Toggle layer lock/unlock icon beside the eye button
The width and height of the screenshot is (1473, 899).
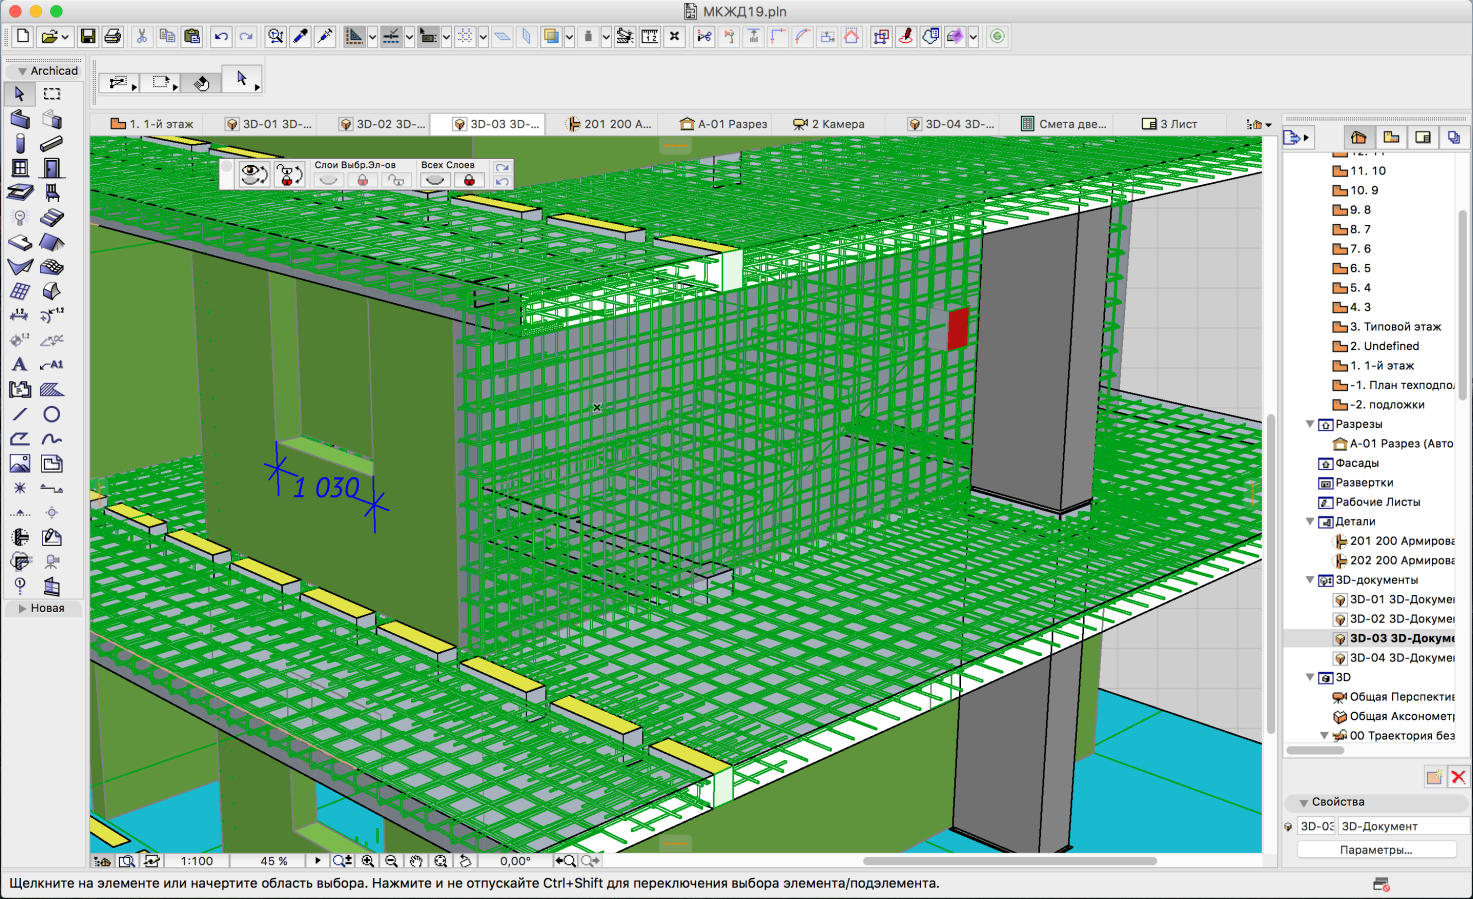click(x=289, y=175)
